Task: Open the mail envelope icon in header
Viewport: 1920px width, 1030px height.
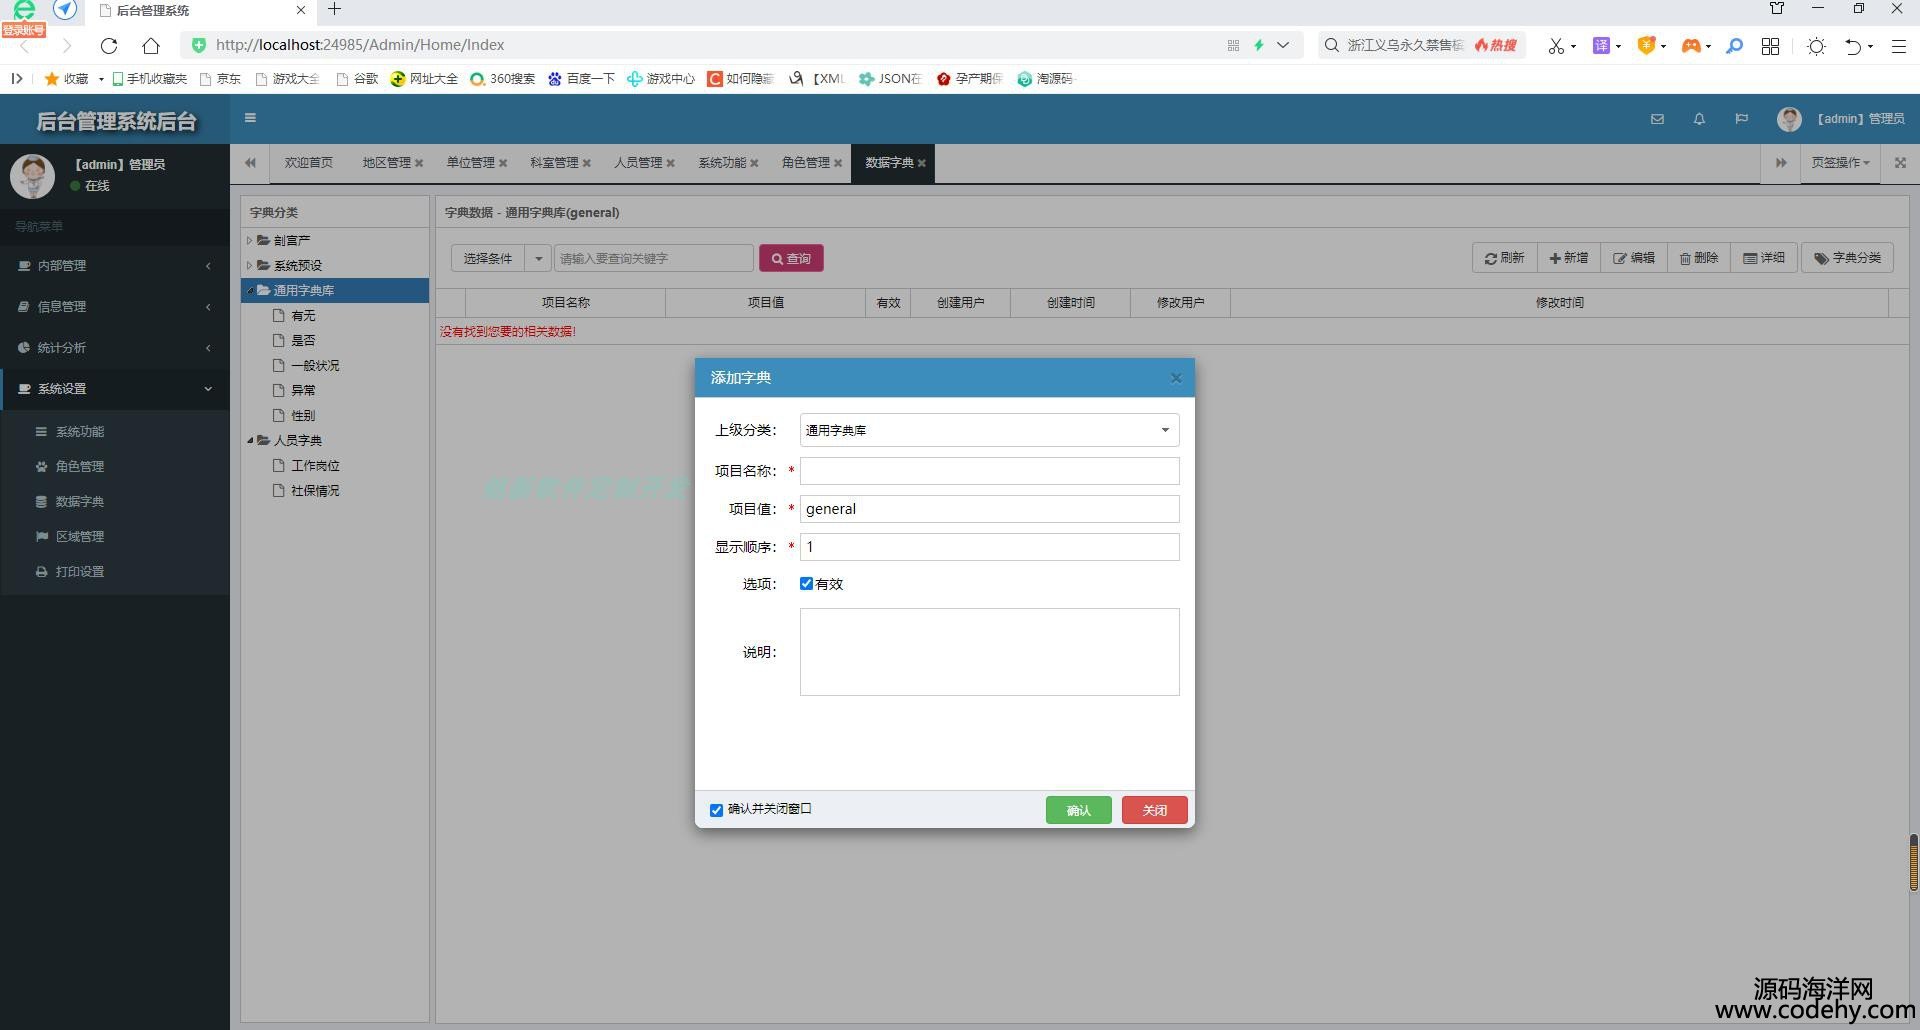Action: (1657, 119)
